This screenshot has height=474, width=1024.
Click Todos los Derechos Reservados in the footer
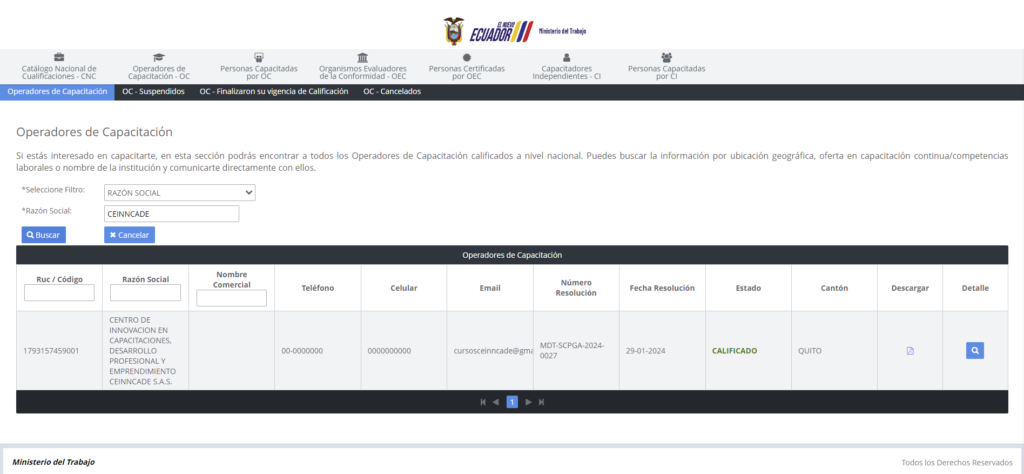point(957,462)
